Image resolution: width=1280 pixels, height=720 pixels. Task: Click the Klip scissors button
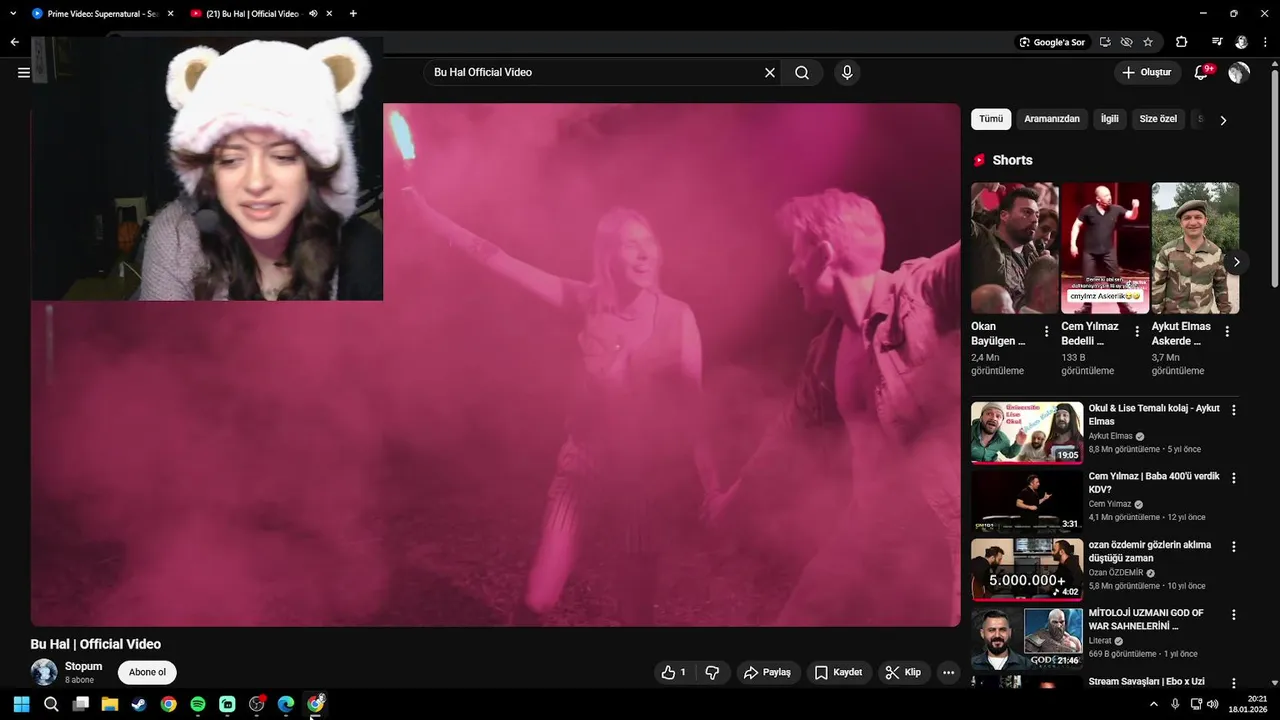pos(903,673)
